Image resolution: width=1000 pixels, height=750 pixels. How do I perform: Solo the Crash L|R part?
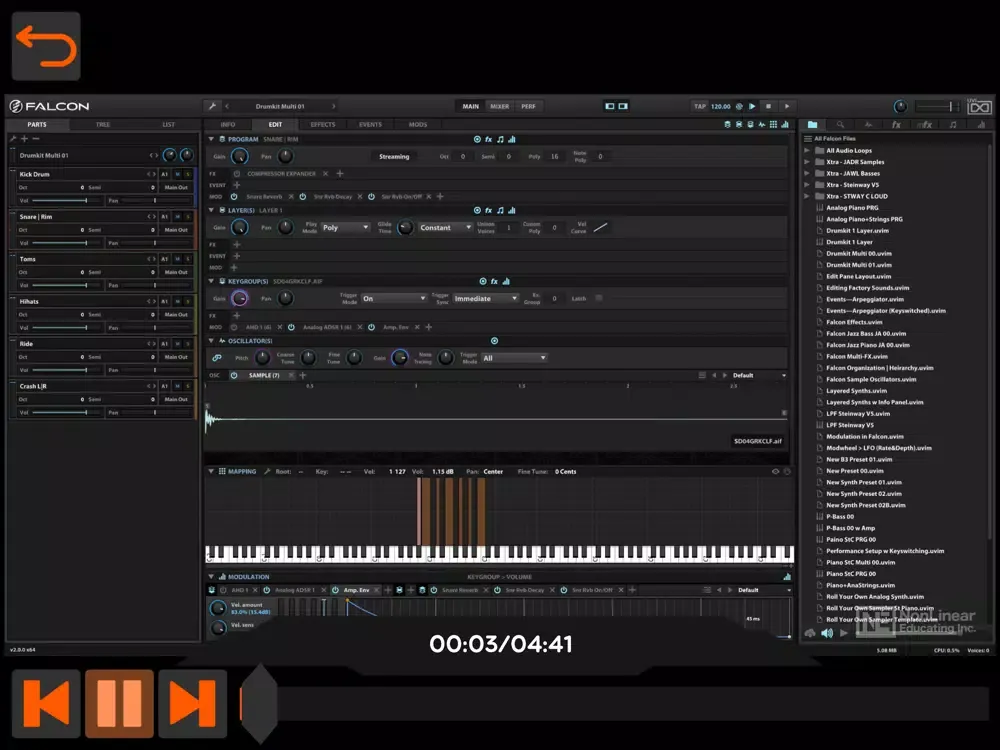188,386
